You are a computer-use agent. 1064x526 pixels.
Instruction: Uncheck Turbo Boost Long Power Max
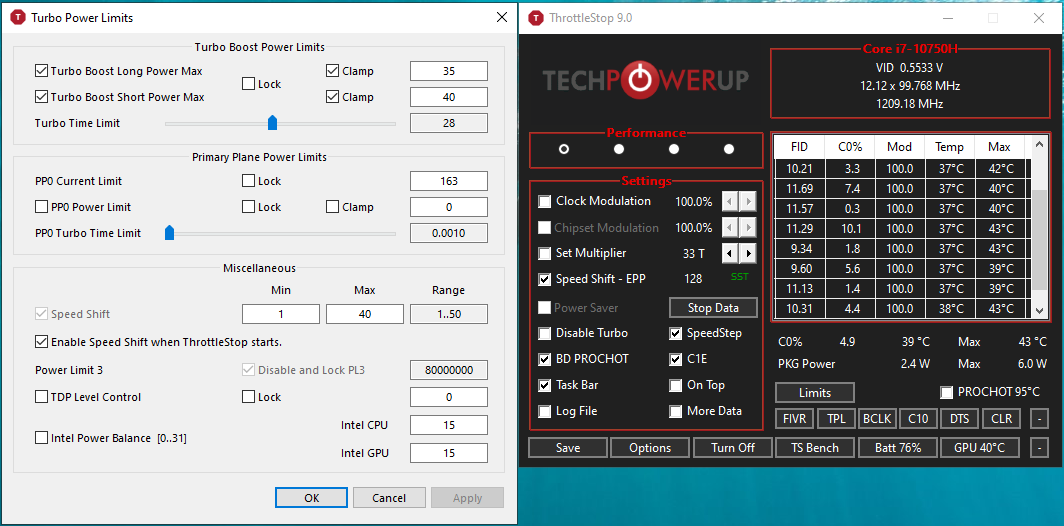pyautogui.click(x=41, y=71)
